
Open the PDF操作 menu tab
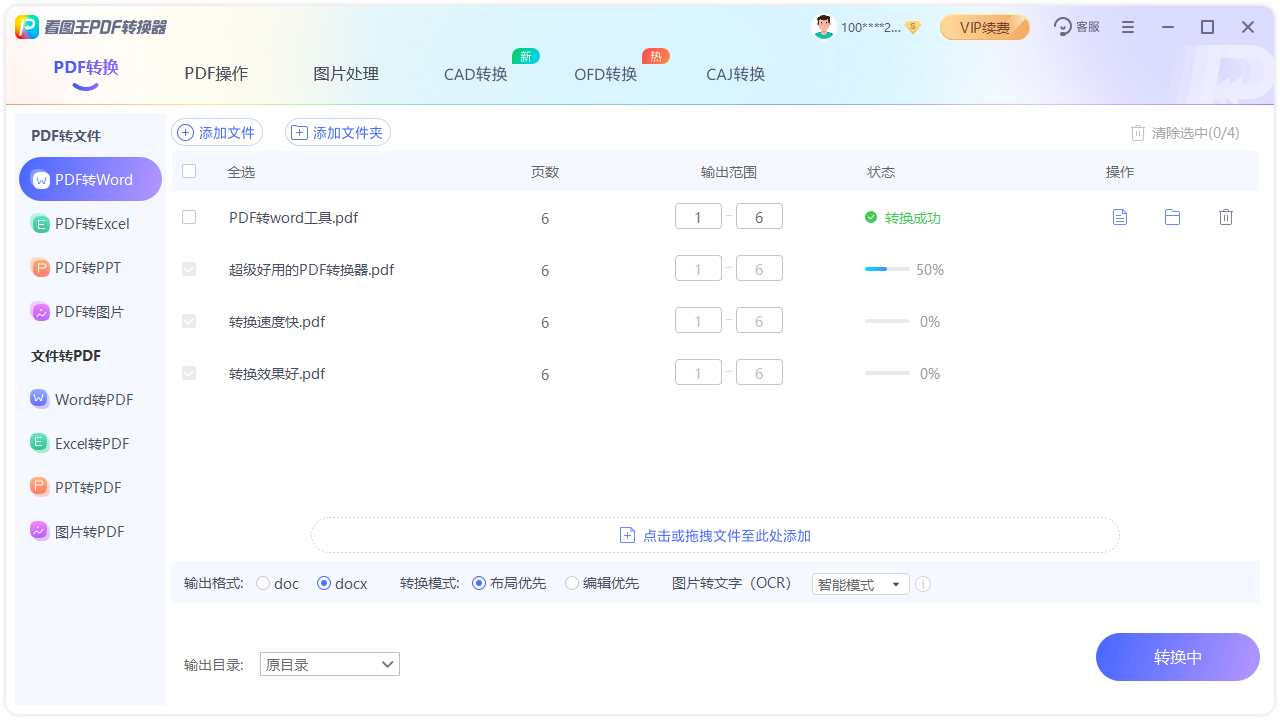point(216,73)
